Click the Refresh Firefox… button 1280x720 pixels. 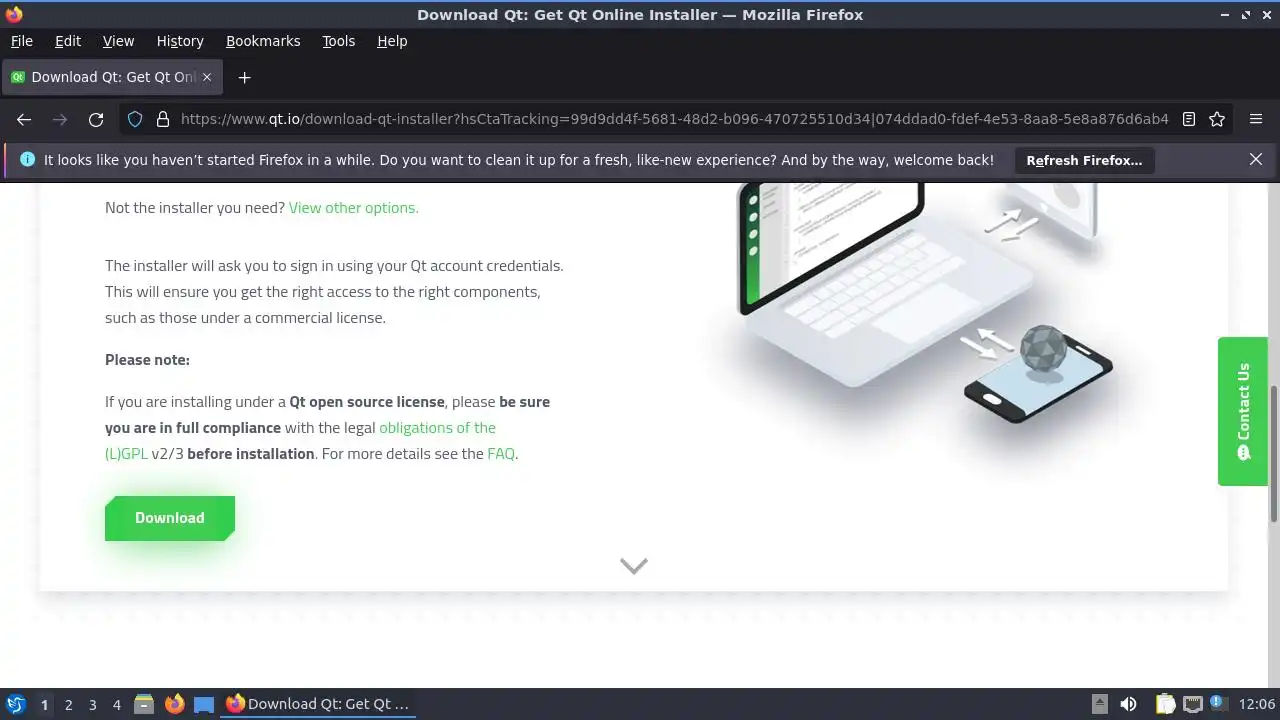pos(1084,160)
